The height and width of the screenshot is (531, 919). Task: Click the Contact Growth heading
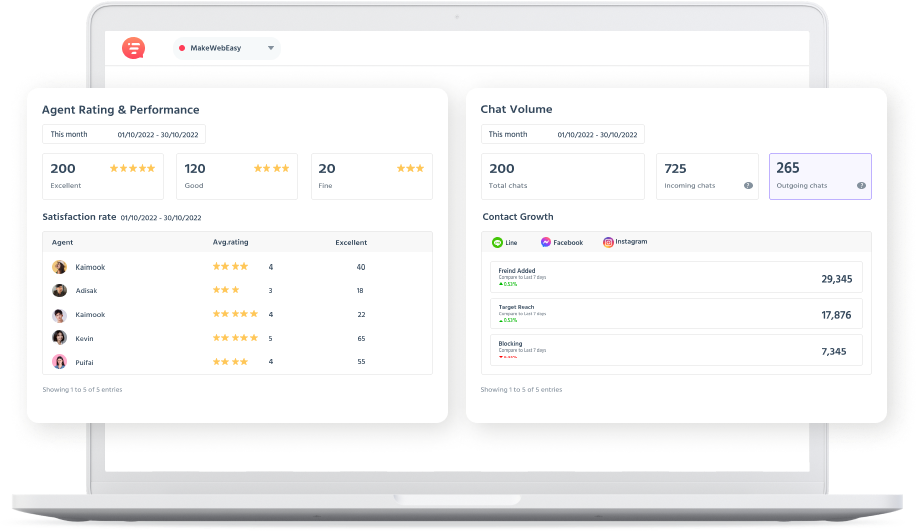(x=518, y=217)
